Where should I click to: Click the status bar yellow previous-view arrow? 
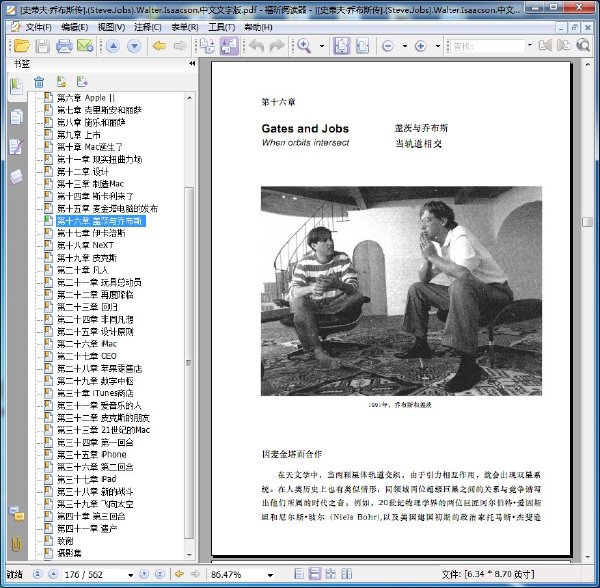pos(179,574)
